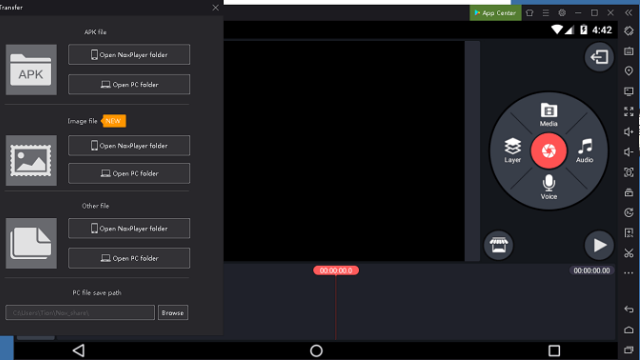The image size is (640, 360).
Task: Tap Android home circle in navigation bar
Action: point(316,350)
